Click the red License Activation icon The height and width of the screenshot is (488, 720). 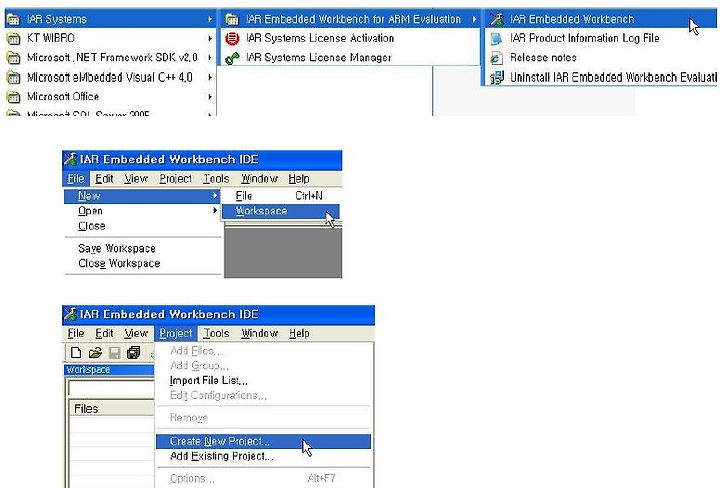click(x=232, y=39)
